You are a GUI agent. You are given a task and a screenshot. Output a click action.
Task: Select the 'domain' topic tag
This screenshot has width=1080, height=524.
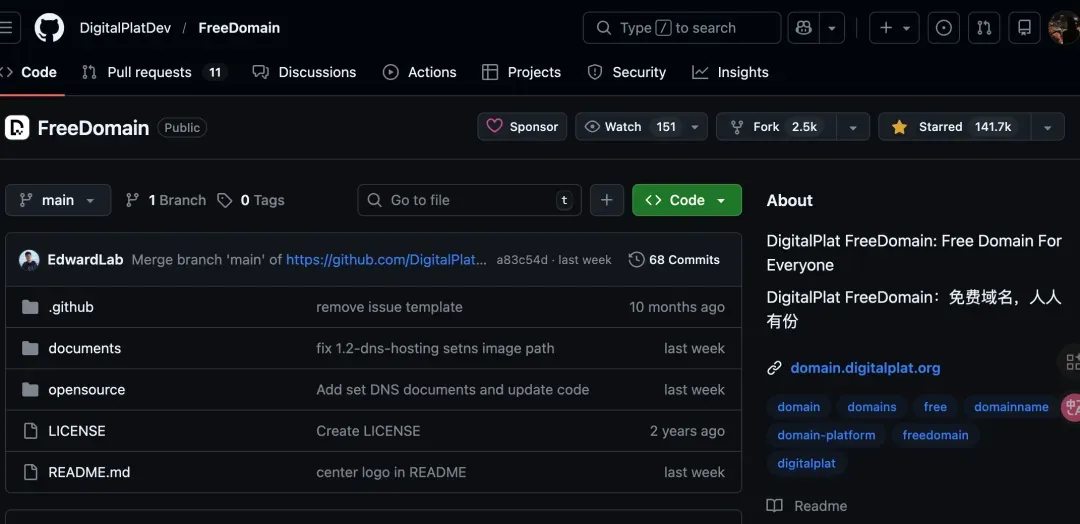pos(798,407)
